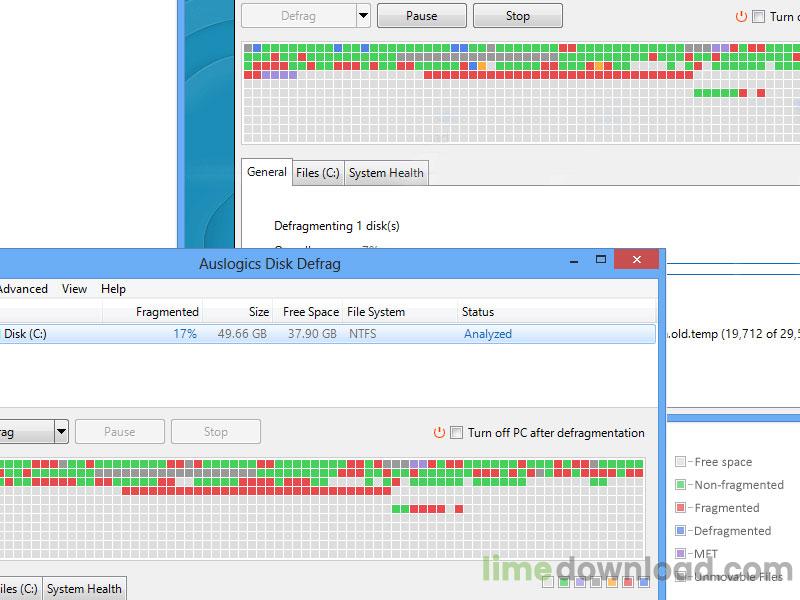Click the Stop button in the back window
The width and height of the screenshot is (800, 600).
click(518, 16)
